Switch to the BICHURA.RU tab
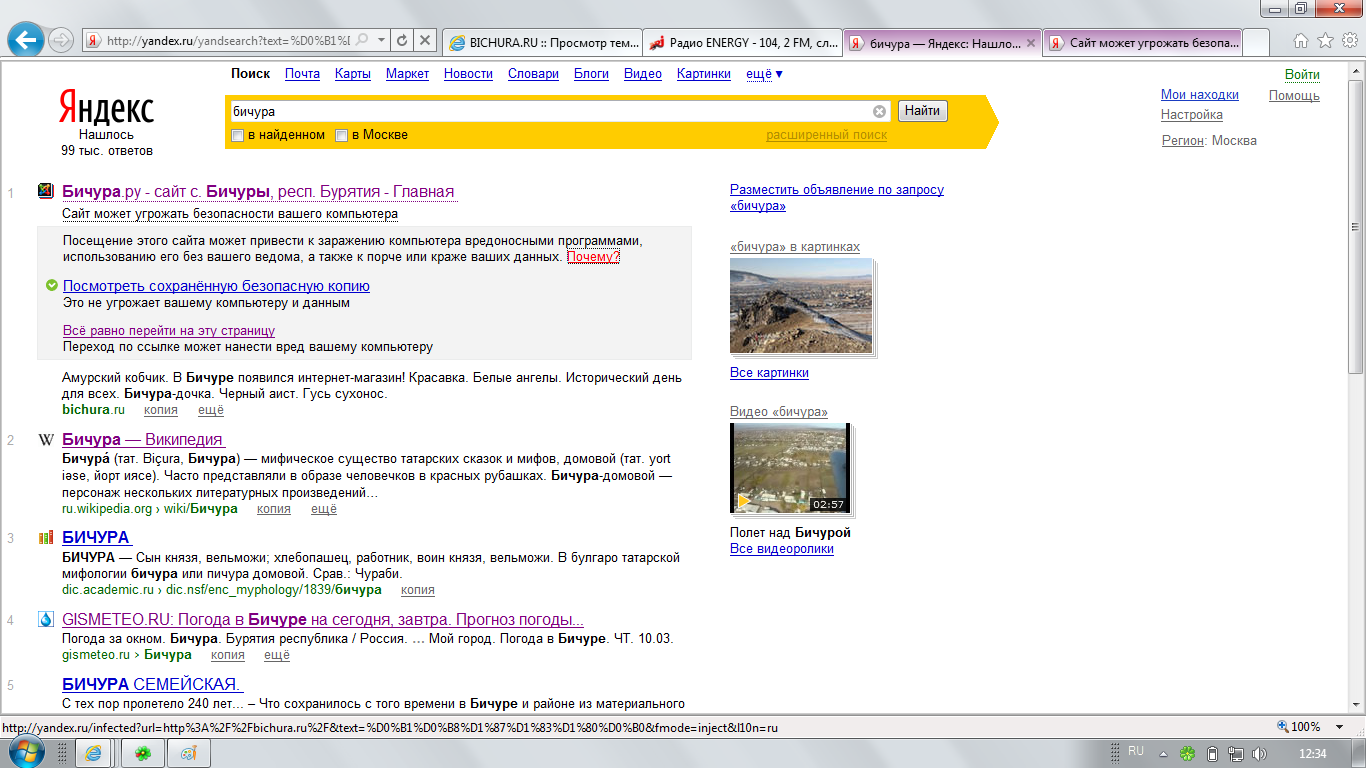This screenshot has width=1366, height=768. pos(541,43)
